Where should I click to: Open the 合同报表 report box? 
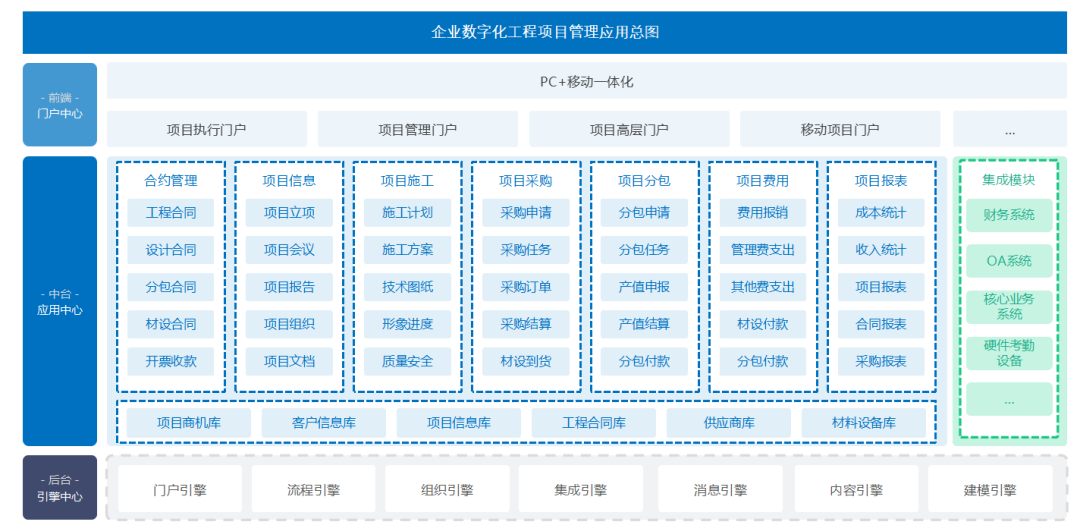[882, 324]
